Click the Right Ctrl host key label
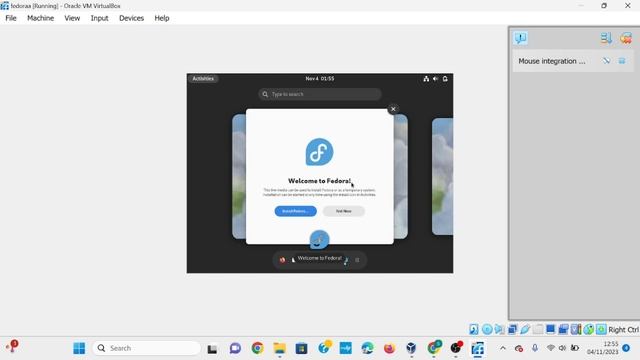Image resolution: width=640 pixels, height=360 pixels. pos(624,329)
